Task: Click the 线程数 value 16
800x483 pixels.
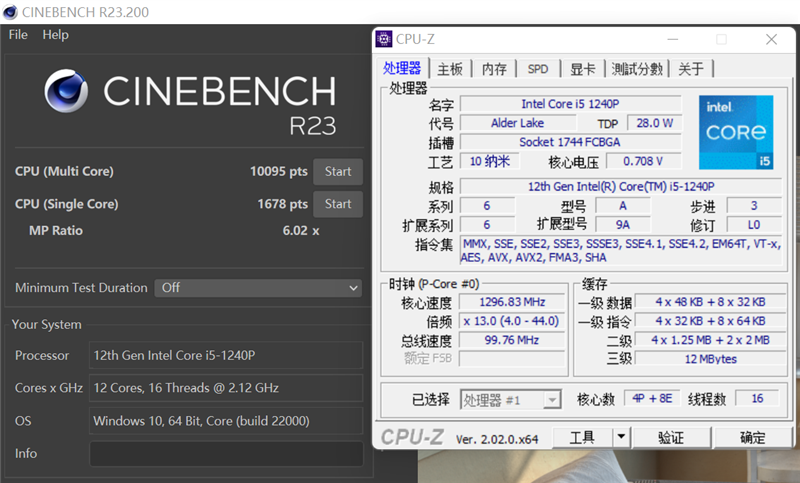Action: click(x=757, y=398)
